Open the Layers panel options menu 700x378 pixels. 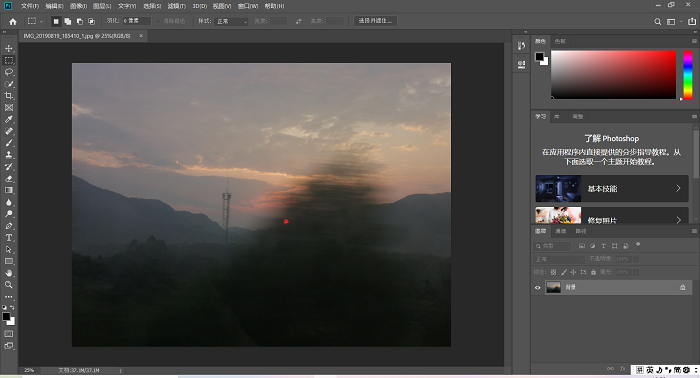point(694,231)
